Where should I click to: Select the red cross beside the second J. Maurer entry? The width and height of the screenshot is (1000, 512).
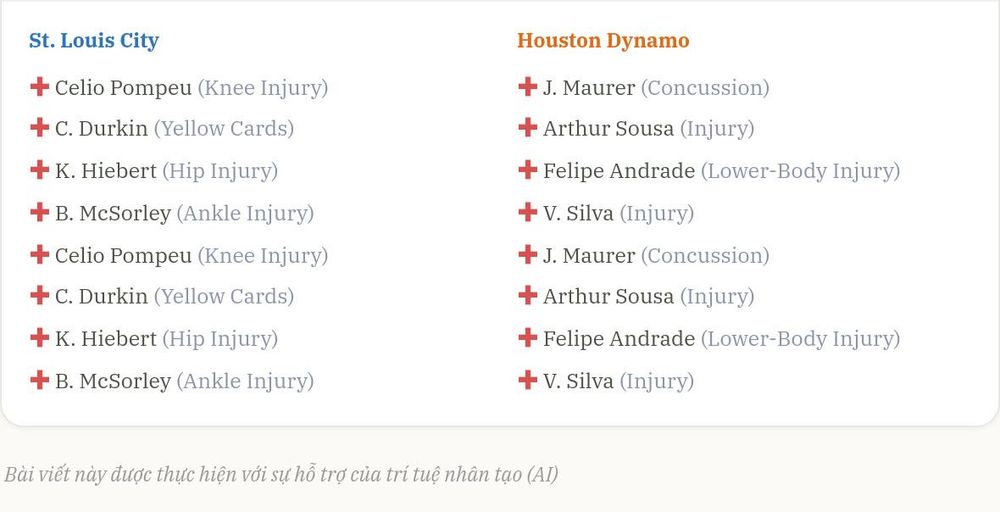(x=527, y=254)
